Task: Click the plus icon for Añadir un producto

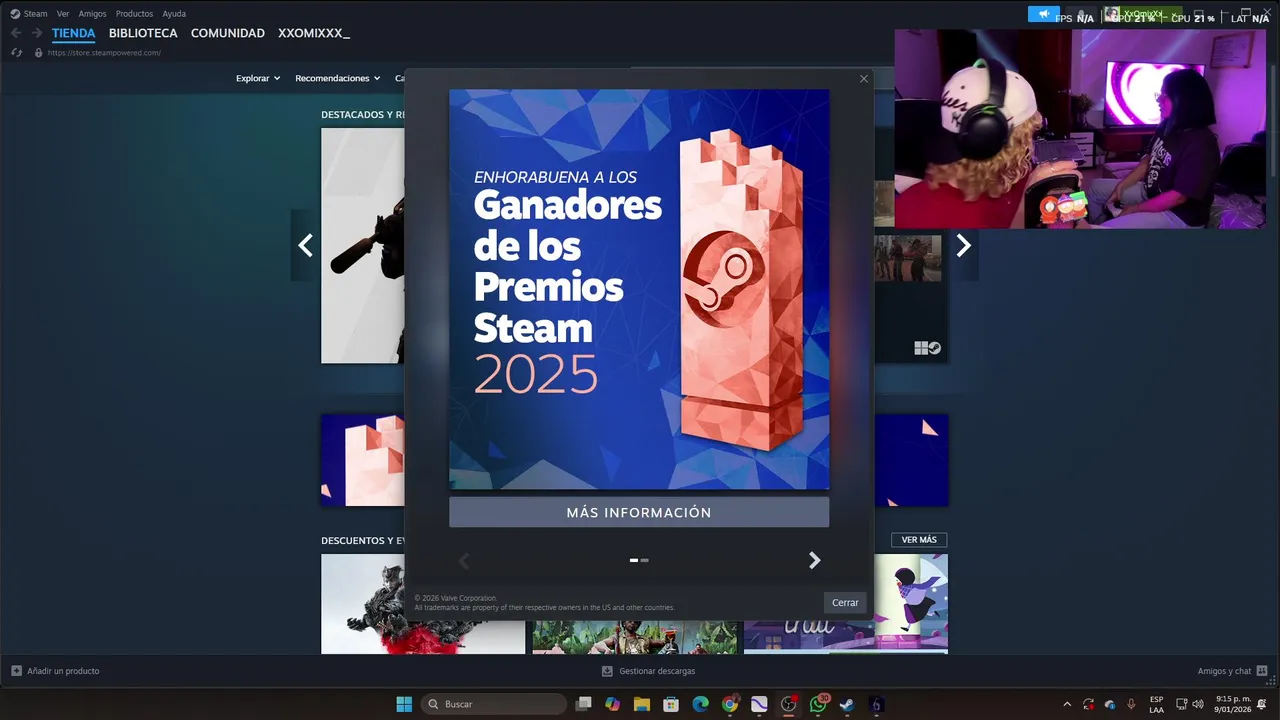Action: (x=16, y=671)
